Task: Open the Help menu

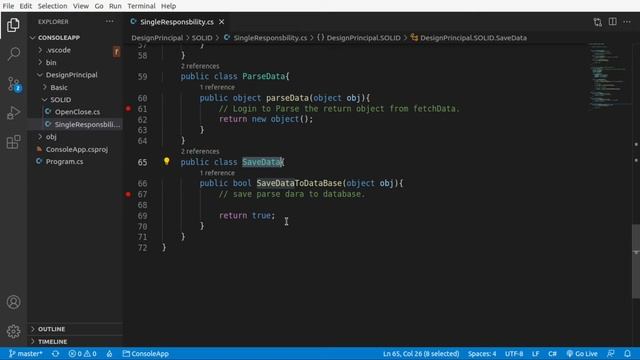Action: (x=168, y=6)
